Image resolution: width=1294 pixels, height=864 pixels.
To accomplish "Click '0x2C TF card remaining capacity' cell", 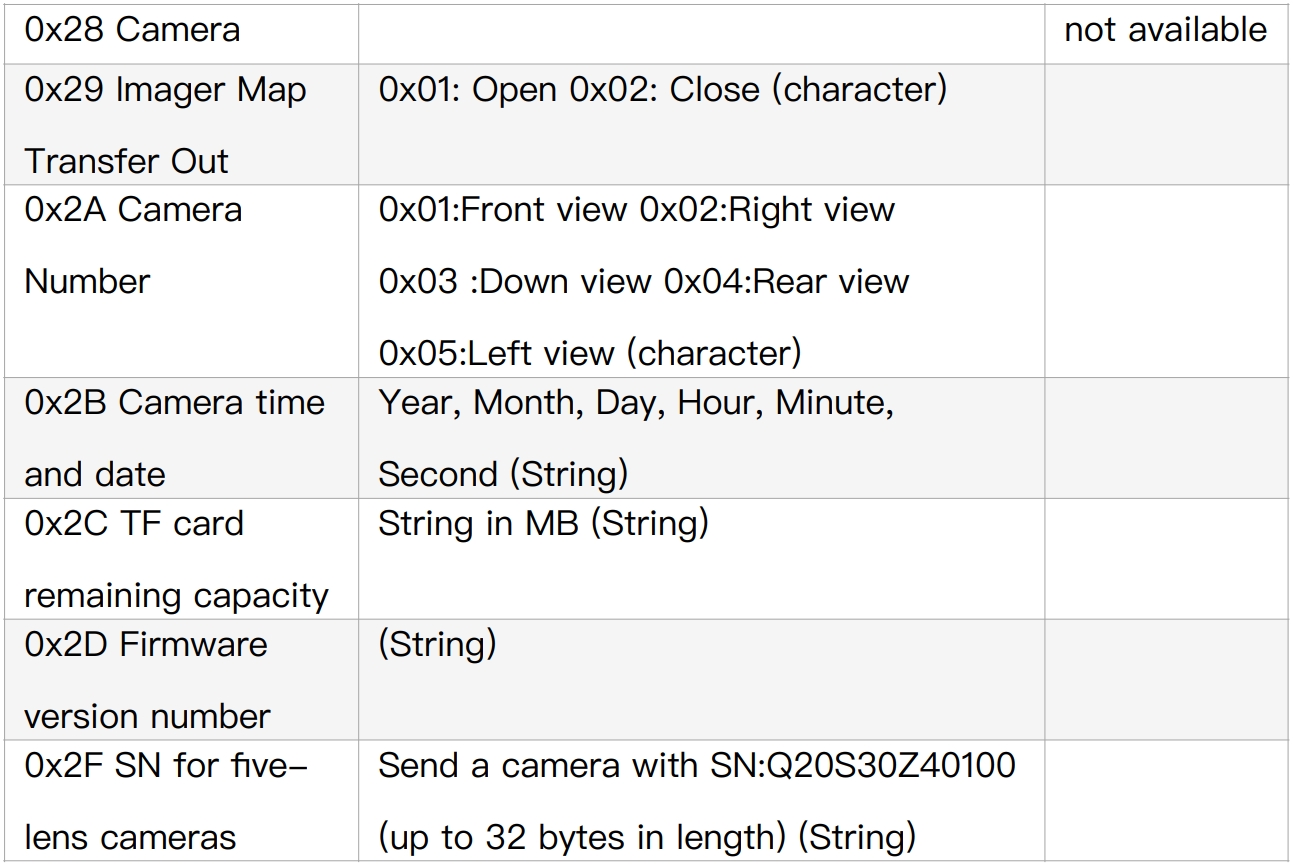I will pyautogui.click(x=176, y=559).
